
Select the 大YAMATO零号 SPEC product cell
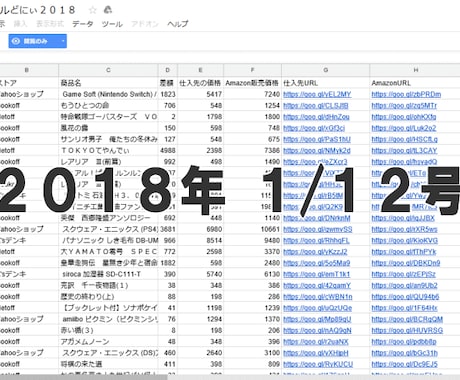point(108,252)
